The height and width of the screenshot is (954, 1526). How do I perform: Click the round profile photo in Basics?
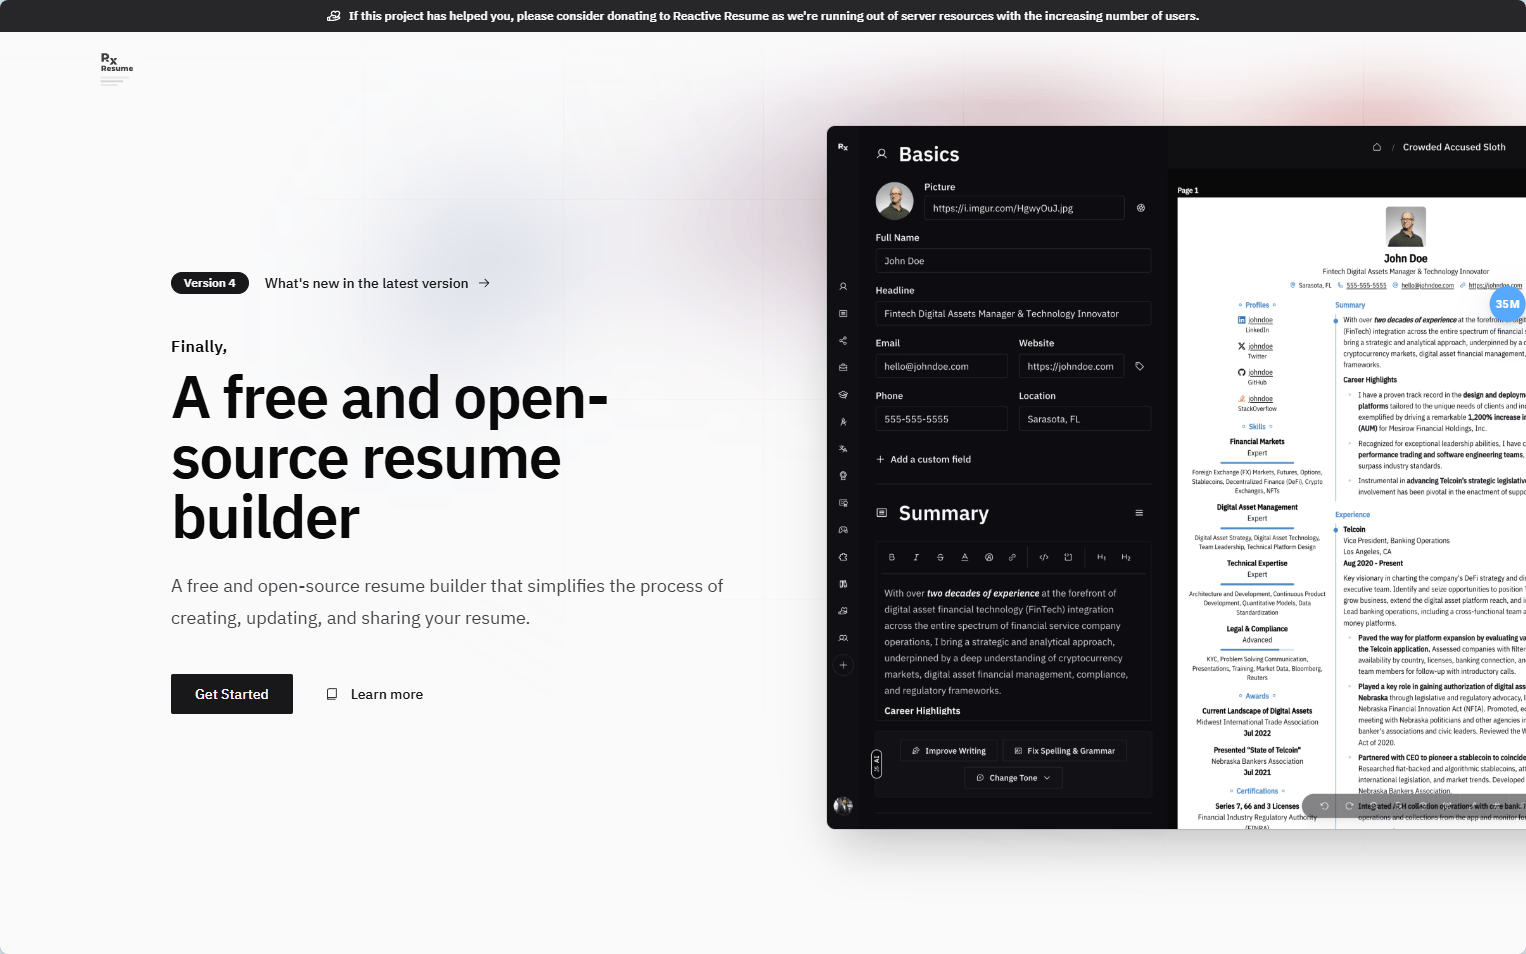tap(894, 201)
